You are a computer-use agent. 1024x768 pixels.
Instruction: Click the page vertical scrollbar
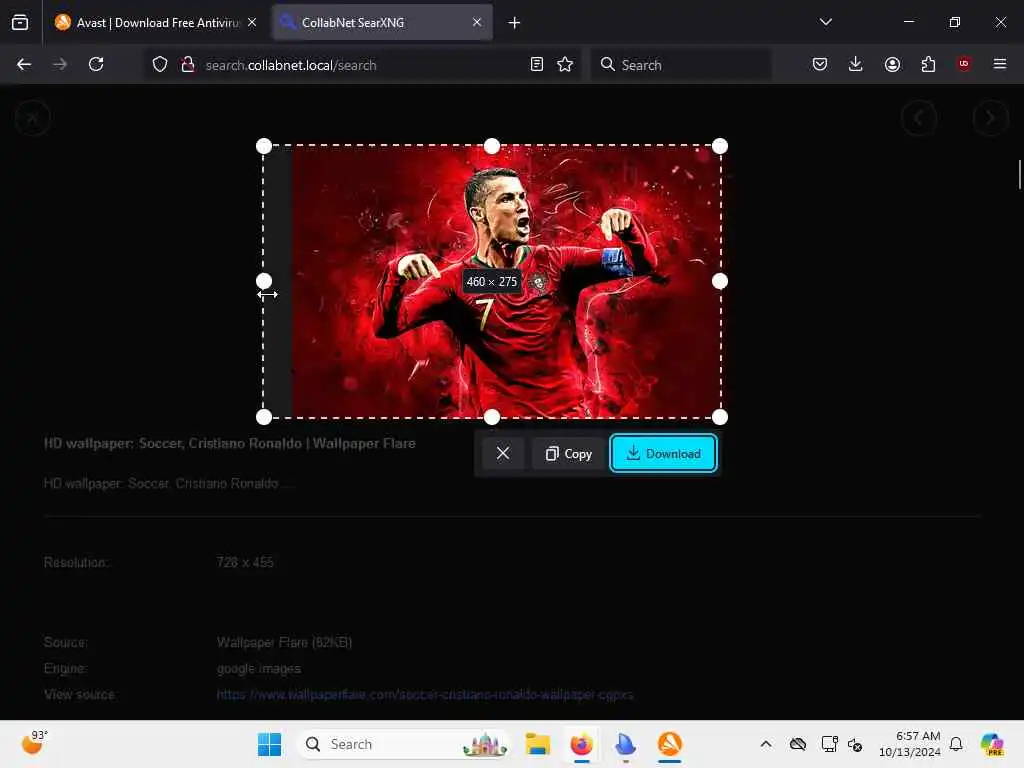tap(1019, 174)
